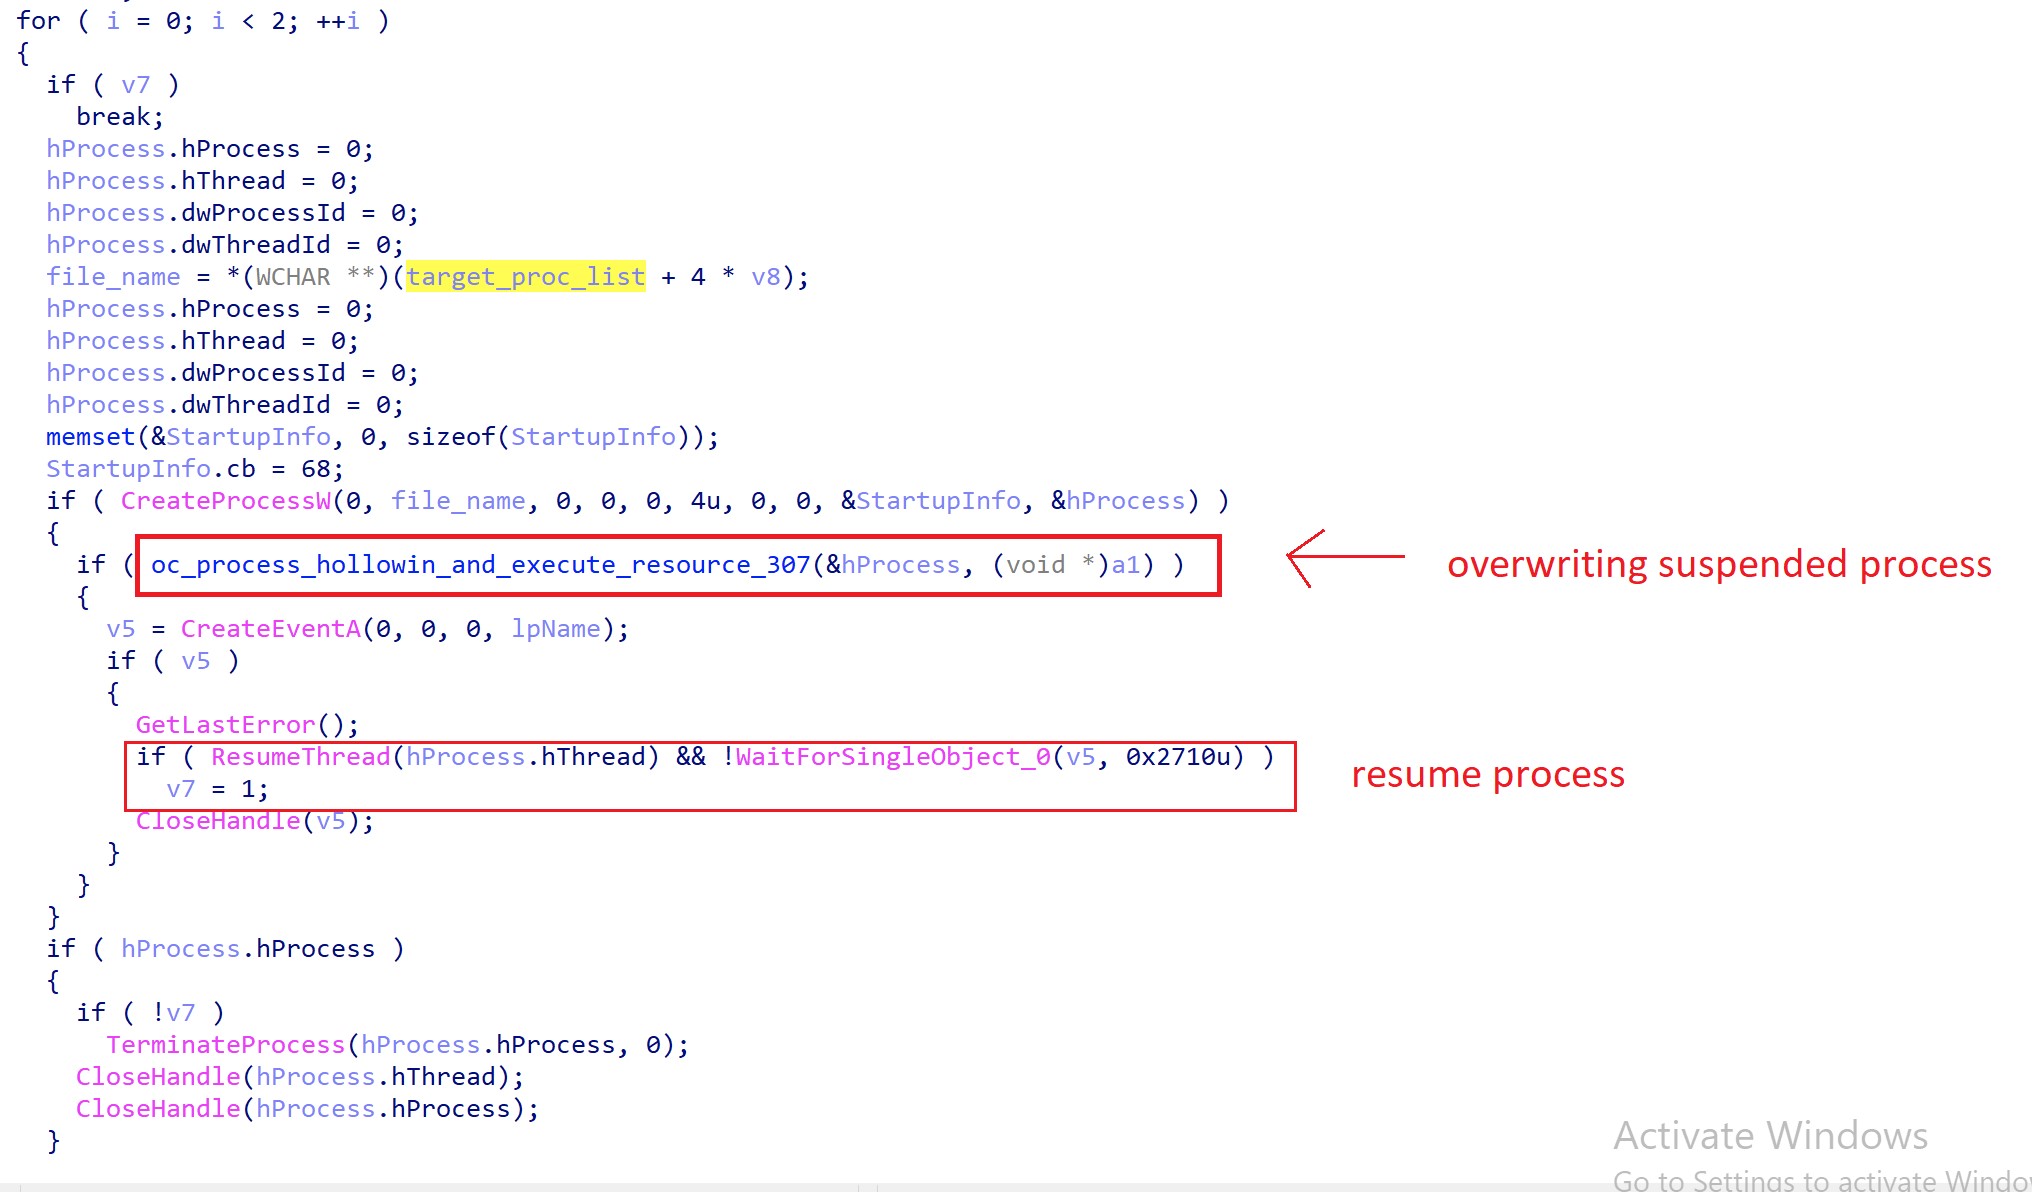Click the CreateEventA API call
The width and height of the screenshot is (2032, 1192).
tap(270, 629)
